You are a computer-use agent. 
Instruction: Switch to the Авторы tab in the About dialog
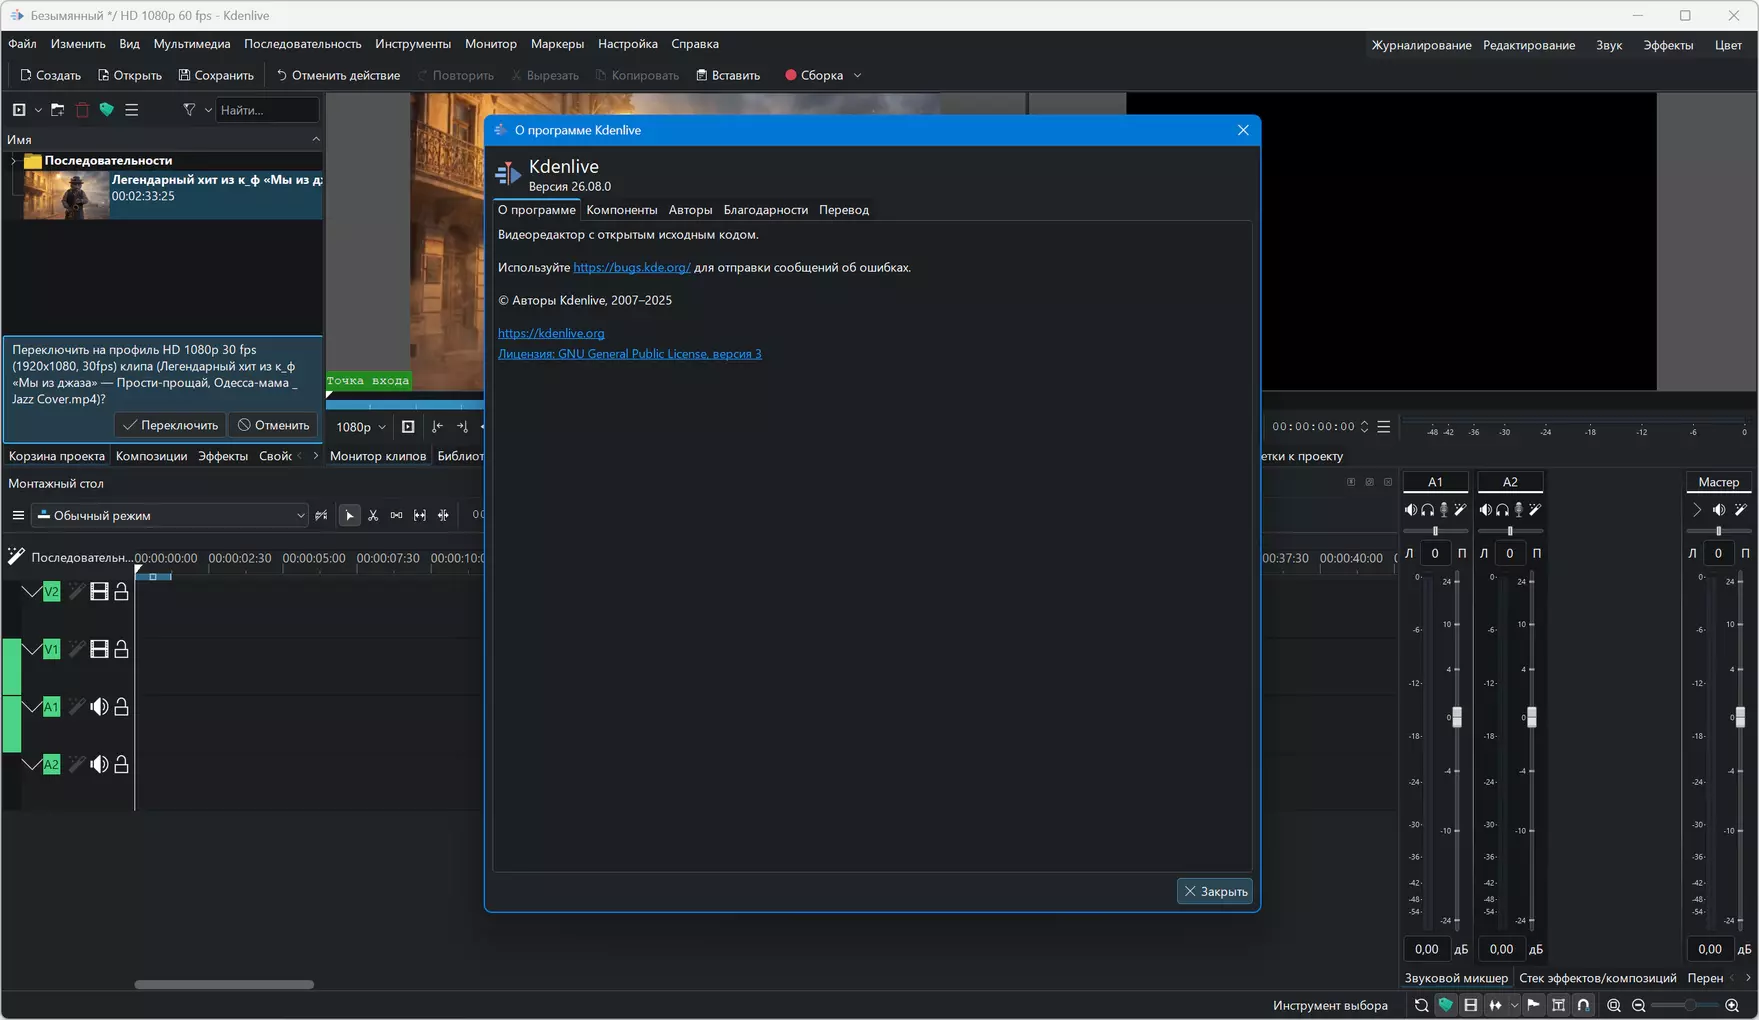pos(690,210)
